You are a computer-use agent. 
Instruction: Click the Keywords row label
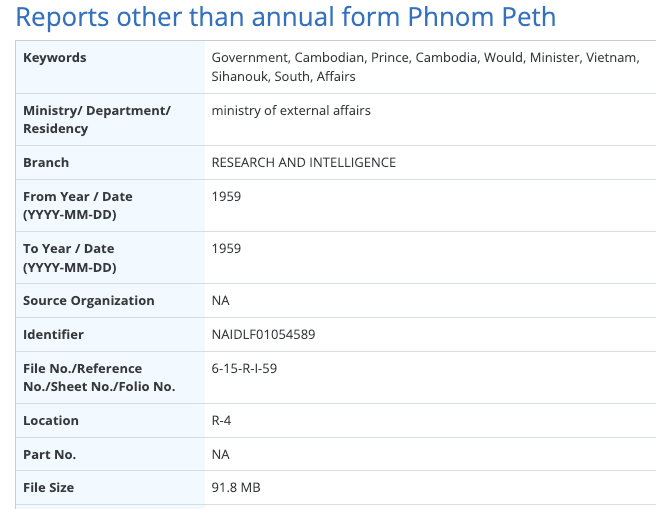point(55,58)
